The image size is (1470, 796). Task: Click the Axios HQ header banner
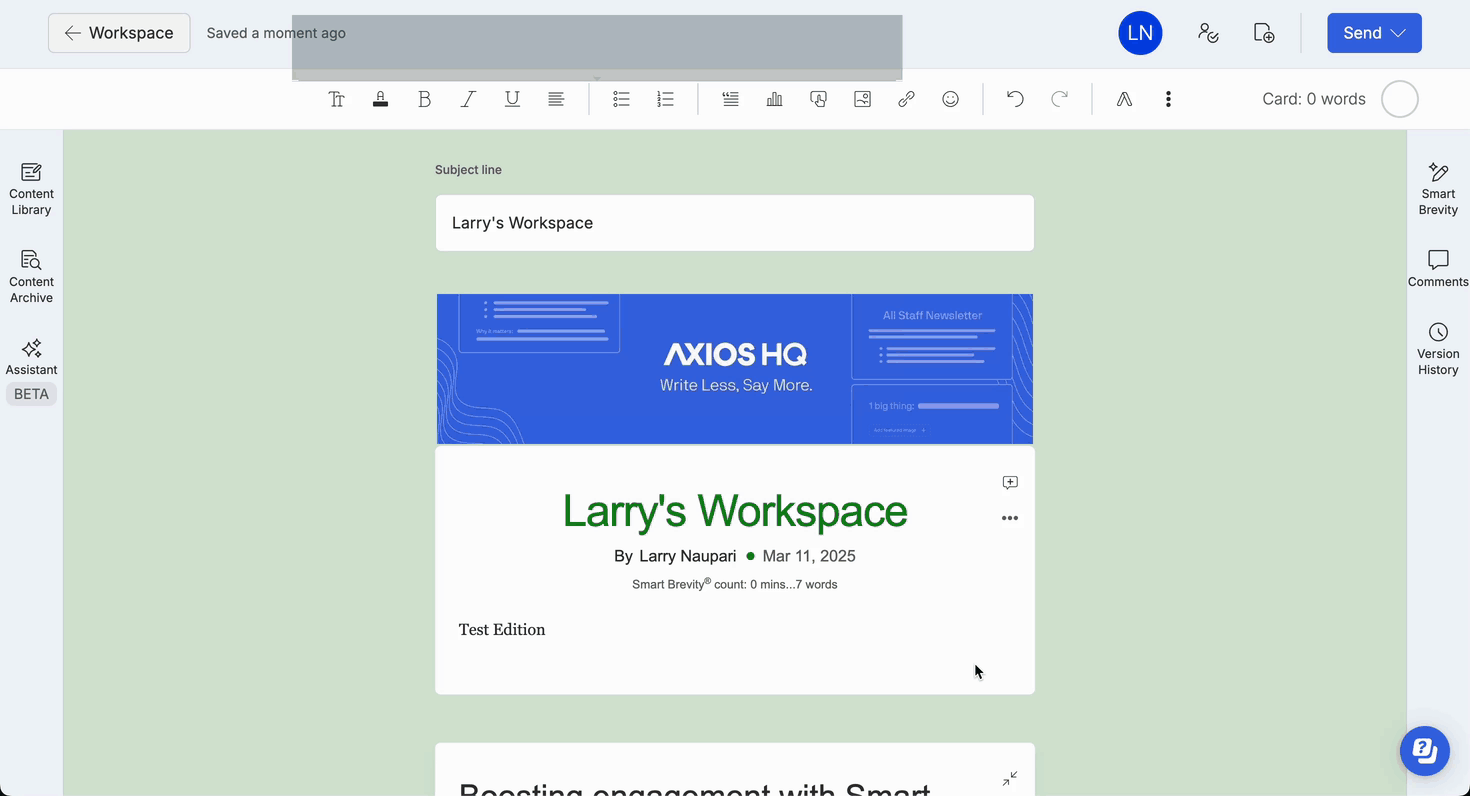tap(735, 369)
